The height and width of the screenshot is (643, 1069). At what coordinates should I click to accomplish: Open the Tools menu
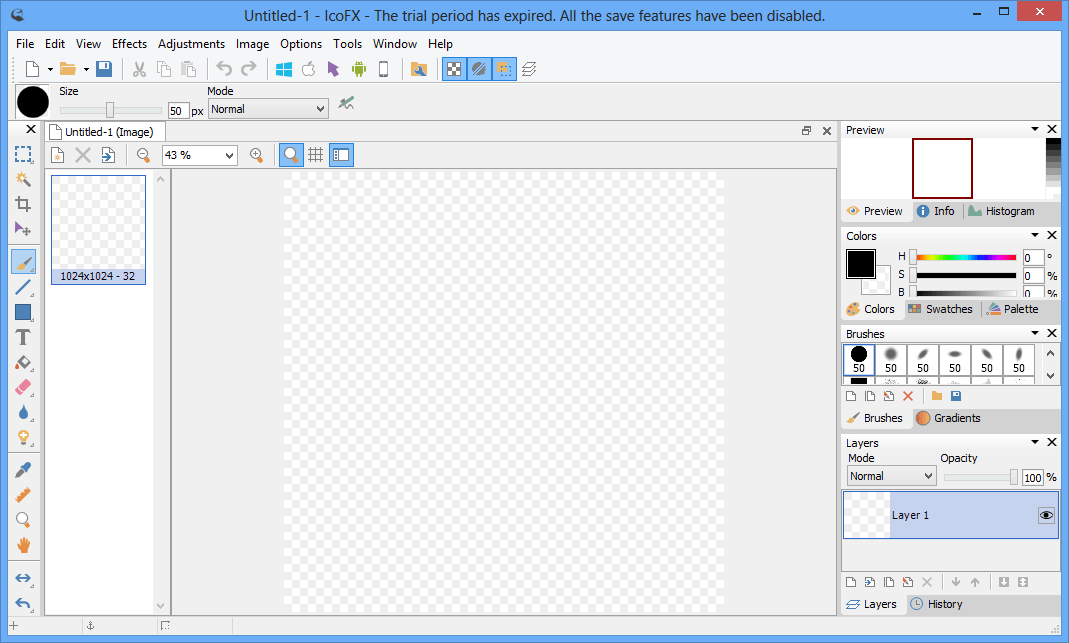click(348, 44)
